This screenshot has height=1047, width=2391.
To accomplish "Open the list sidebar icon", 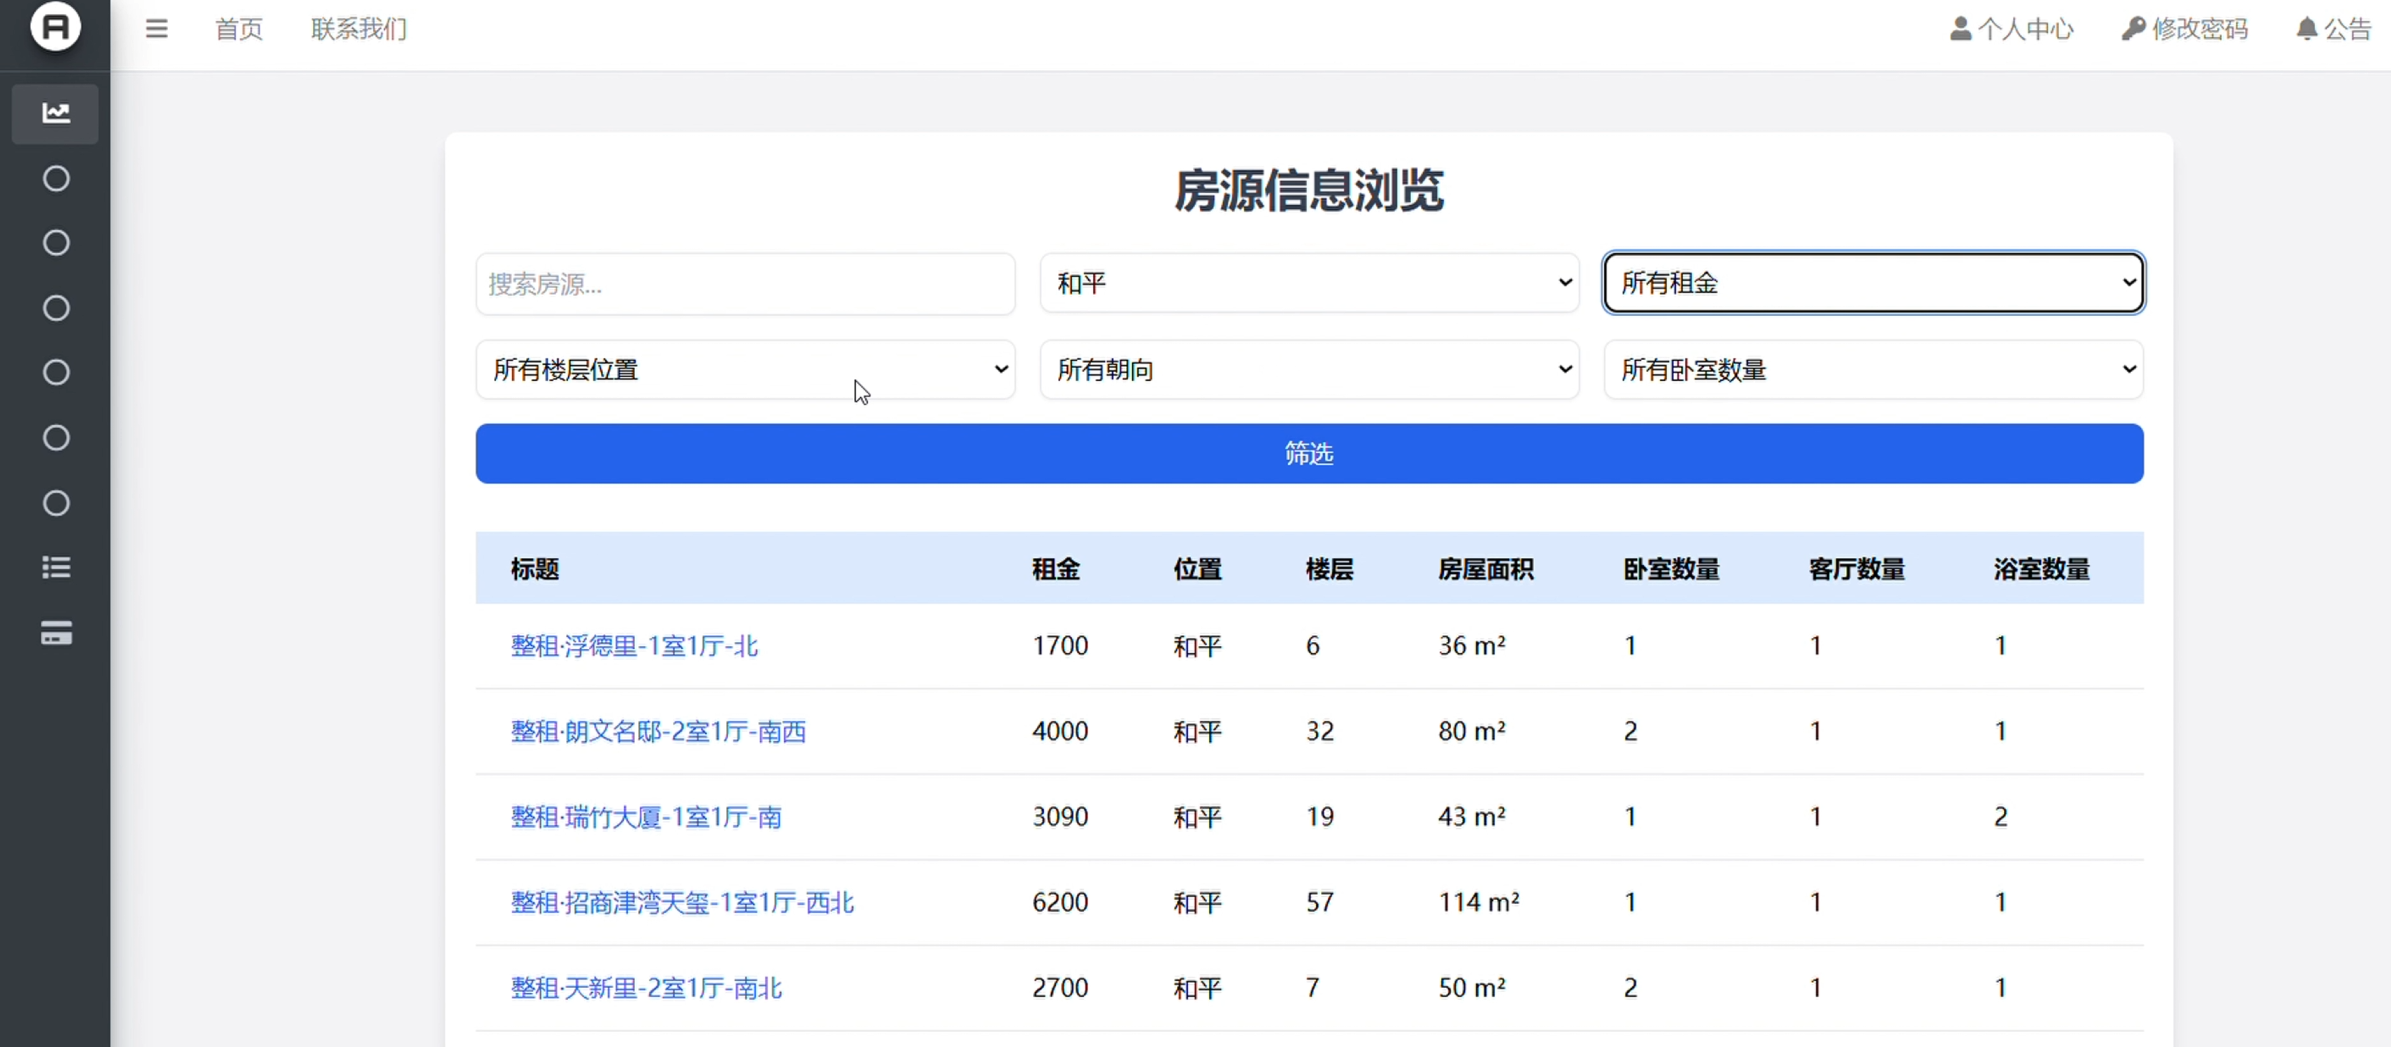I will [x=56, y=568].
